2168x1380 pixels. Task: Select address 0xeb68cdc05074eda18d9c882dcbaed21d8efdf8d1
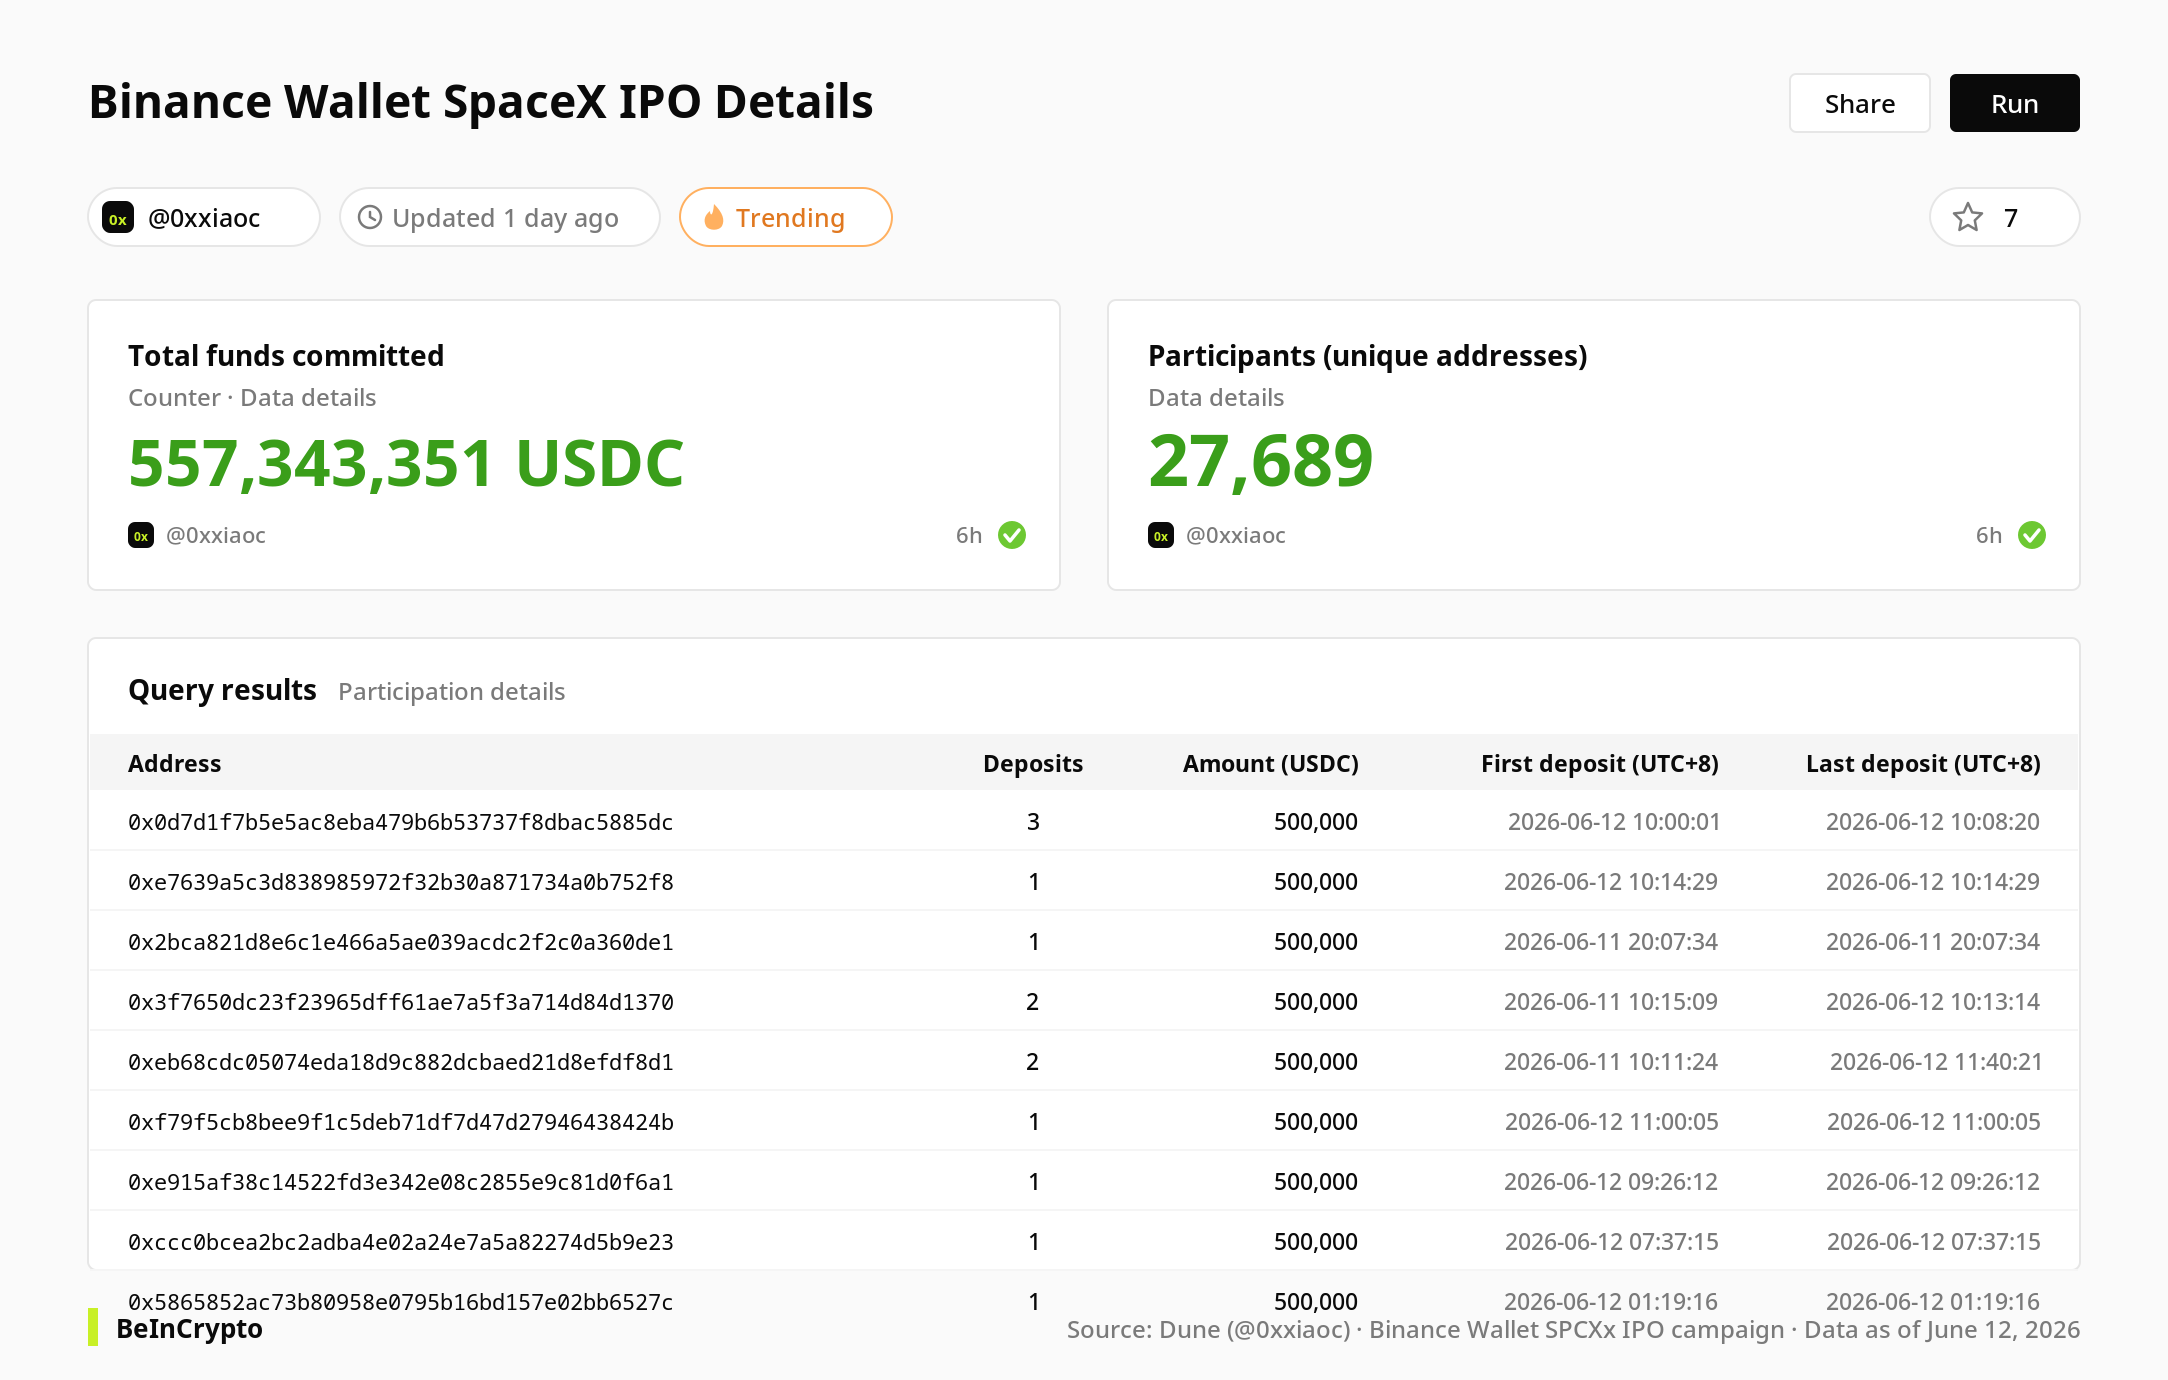[401, 1062]
